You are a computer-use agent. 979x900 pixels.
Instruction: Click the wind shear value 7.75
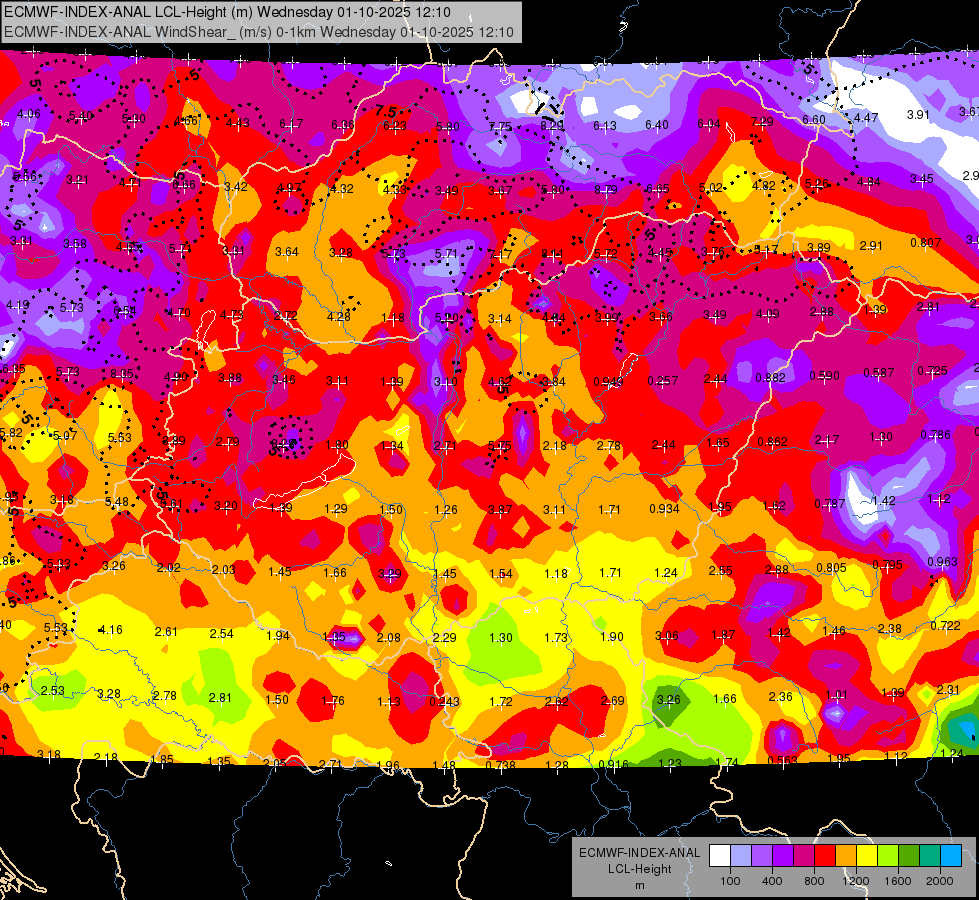[500, 127]
